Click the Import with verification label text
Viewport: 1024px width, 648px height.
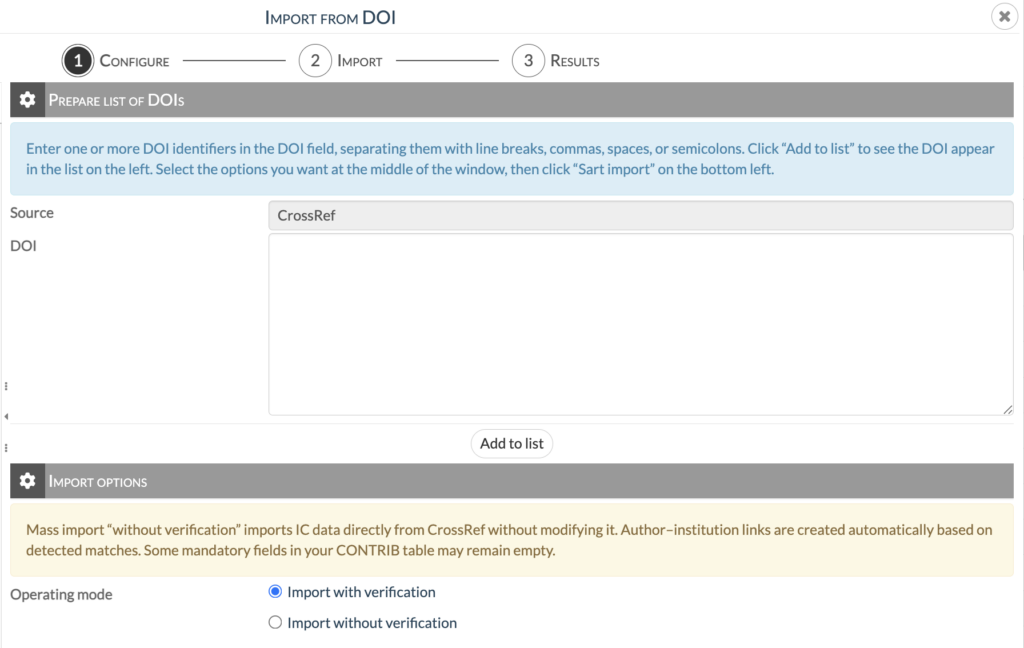[x=361, y=592]
